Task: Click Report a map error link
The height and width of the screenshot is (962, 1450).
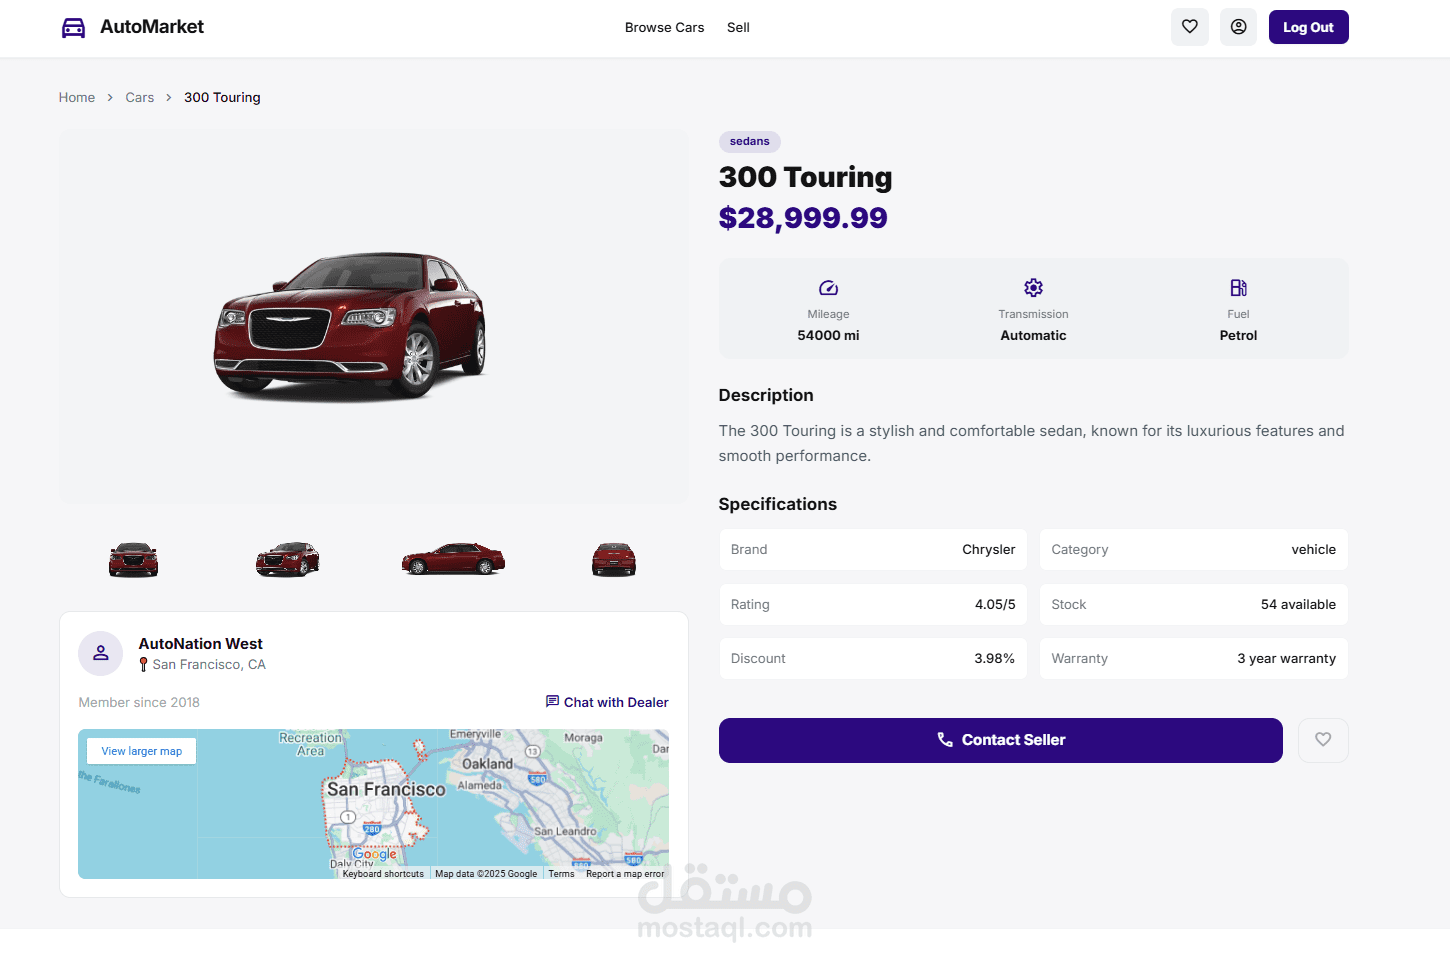Action: [625, 874]
